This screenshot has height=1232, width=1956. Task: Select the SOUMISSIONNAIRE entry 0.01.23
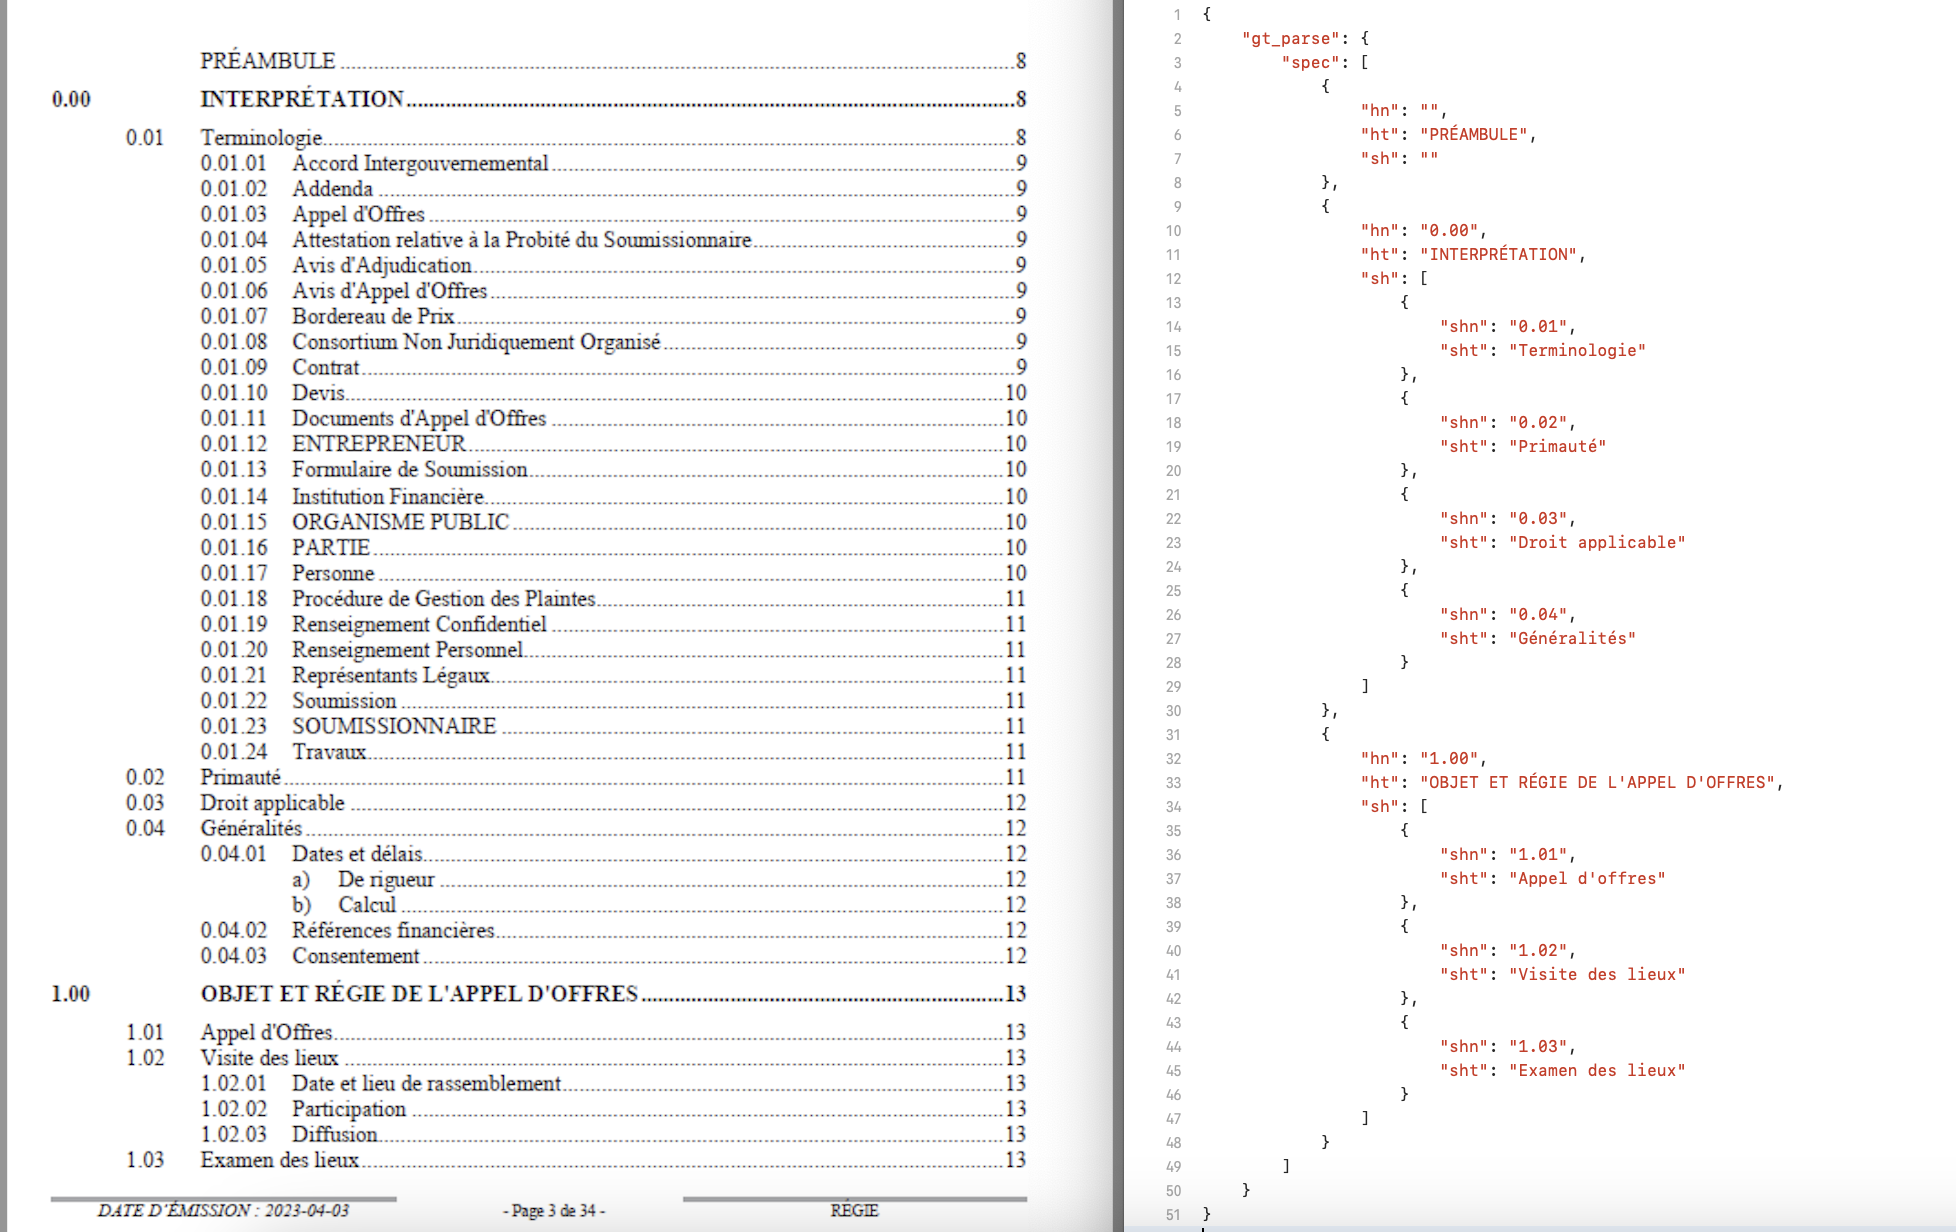coord(394,726)
